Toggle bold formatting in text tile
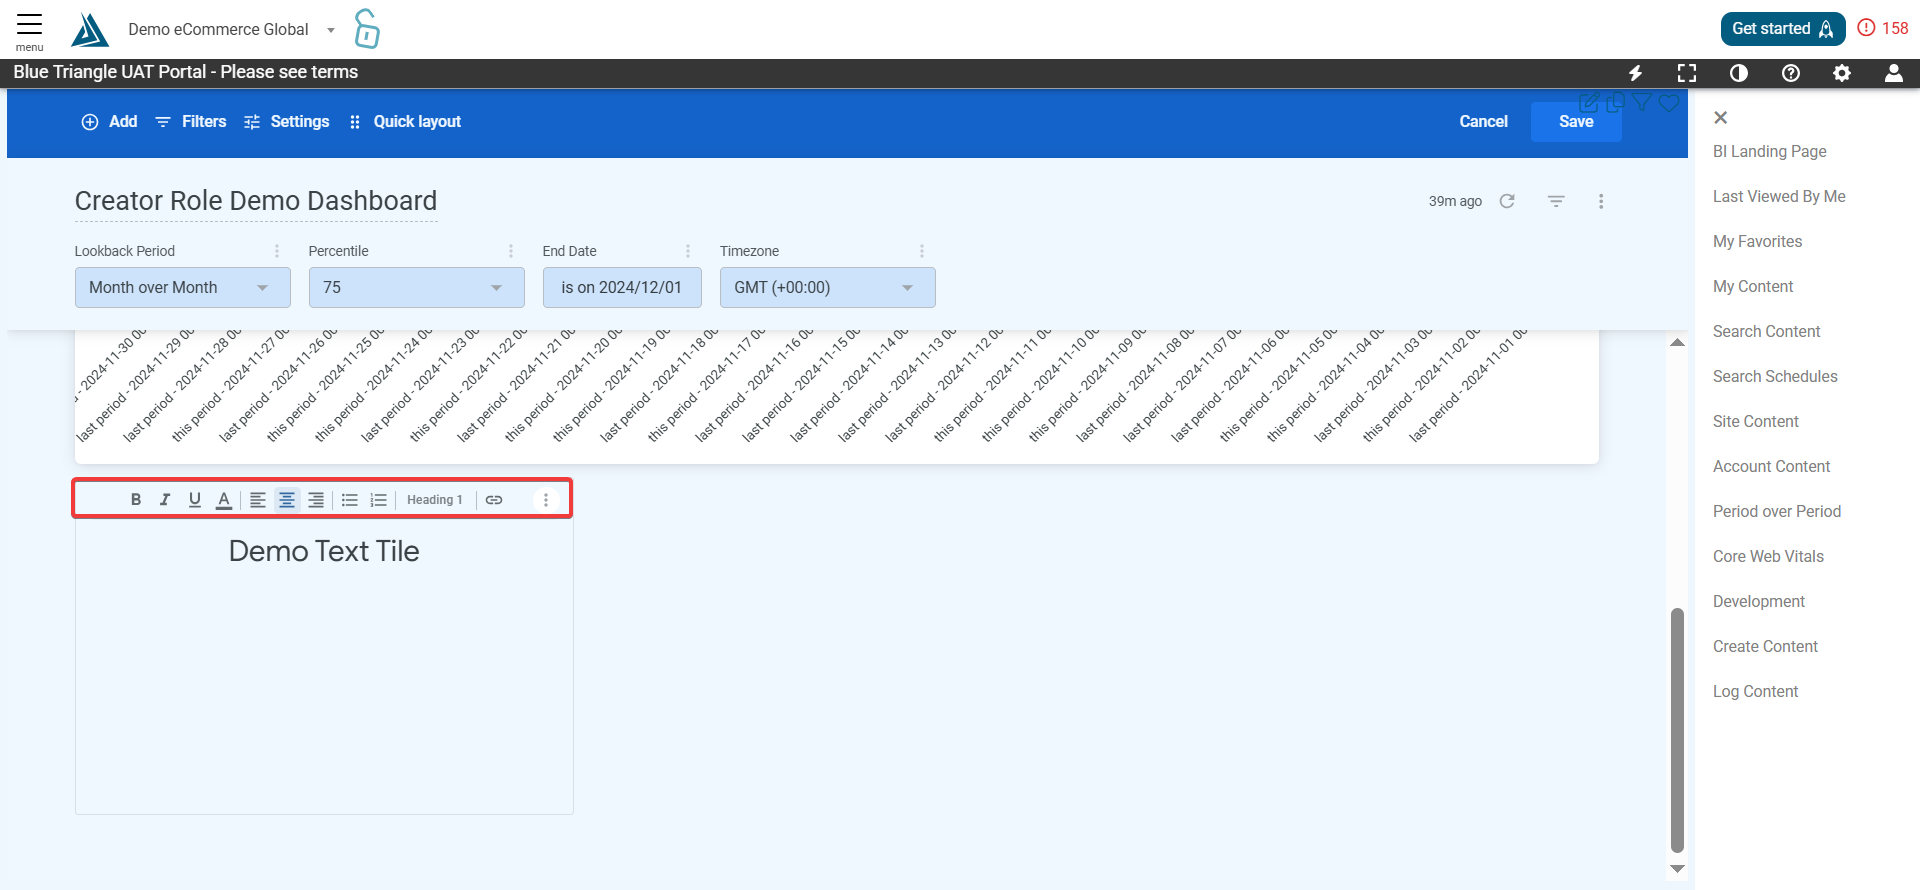 click(136, 500)
